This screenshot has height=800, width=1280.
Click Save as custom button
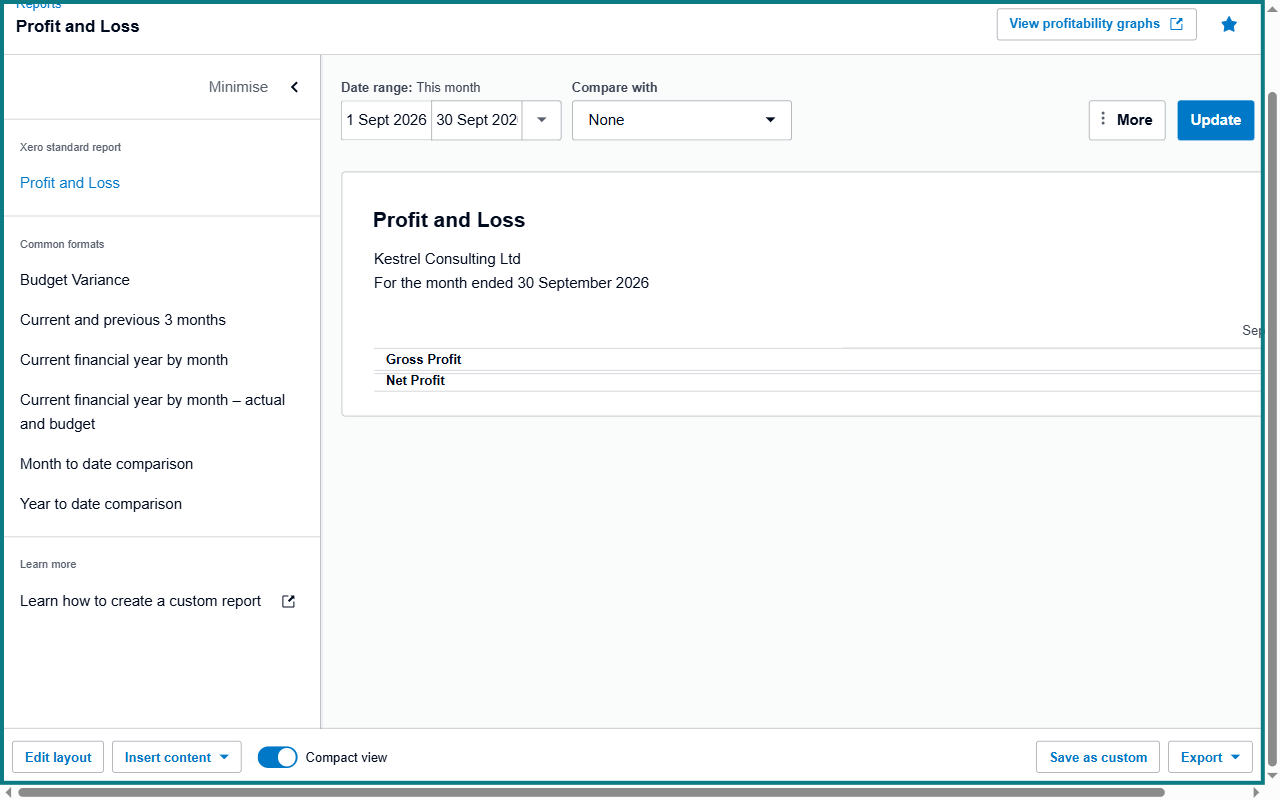coord(1098,757)
